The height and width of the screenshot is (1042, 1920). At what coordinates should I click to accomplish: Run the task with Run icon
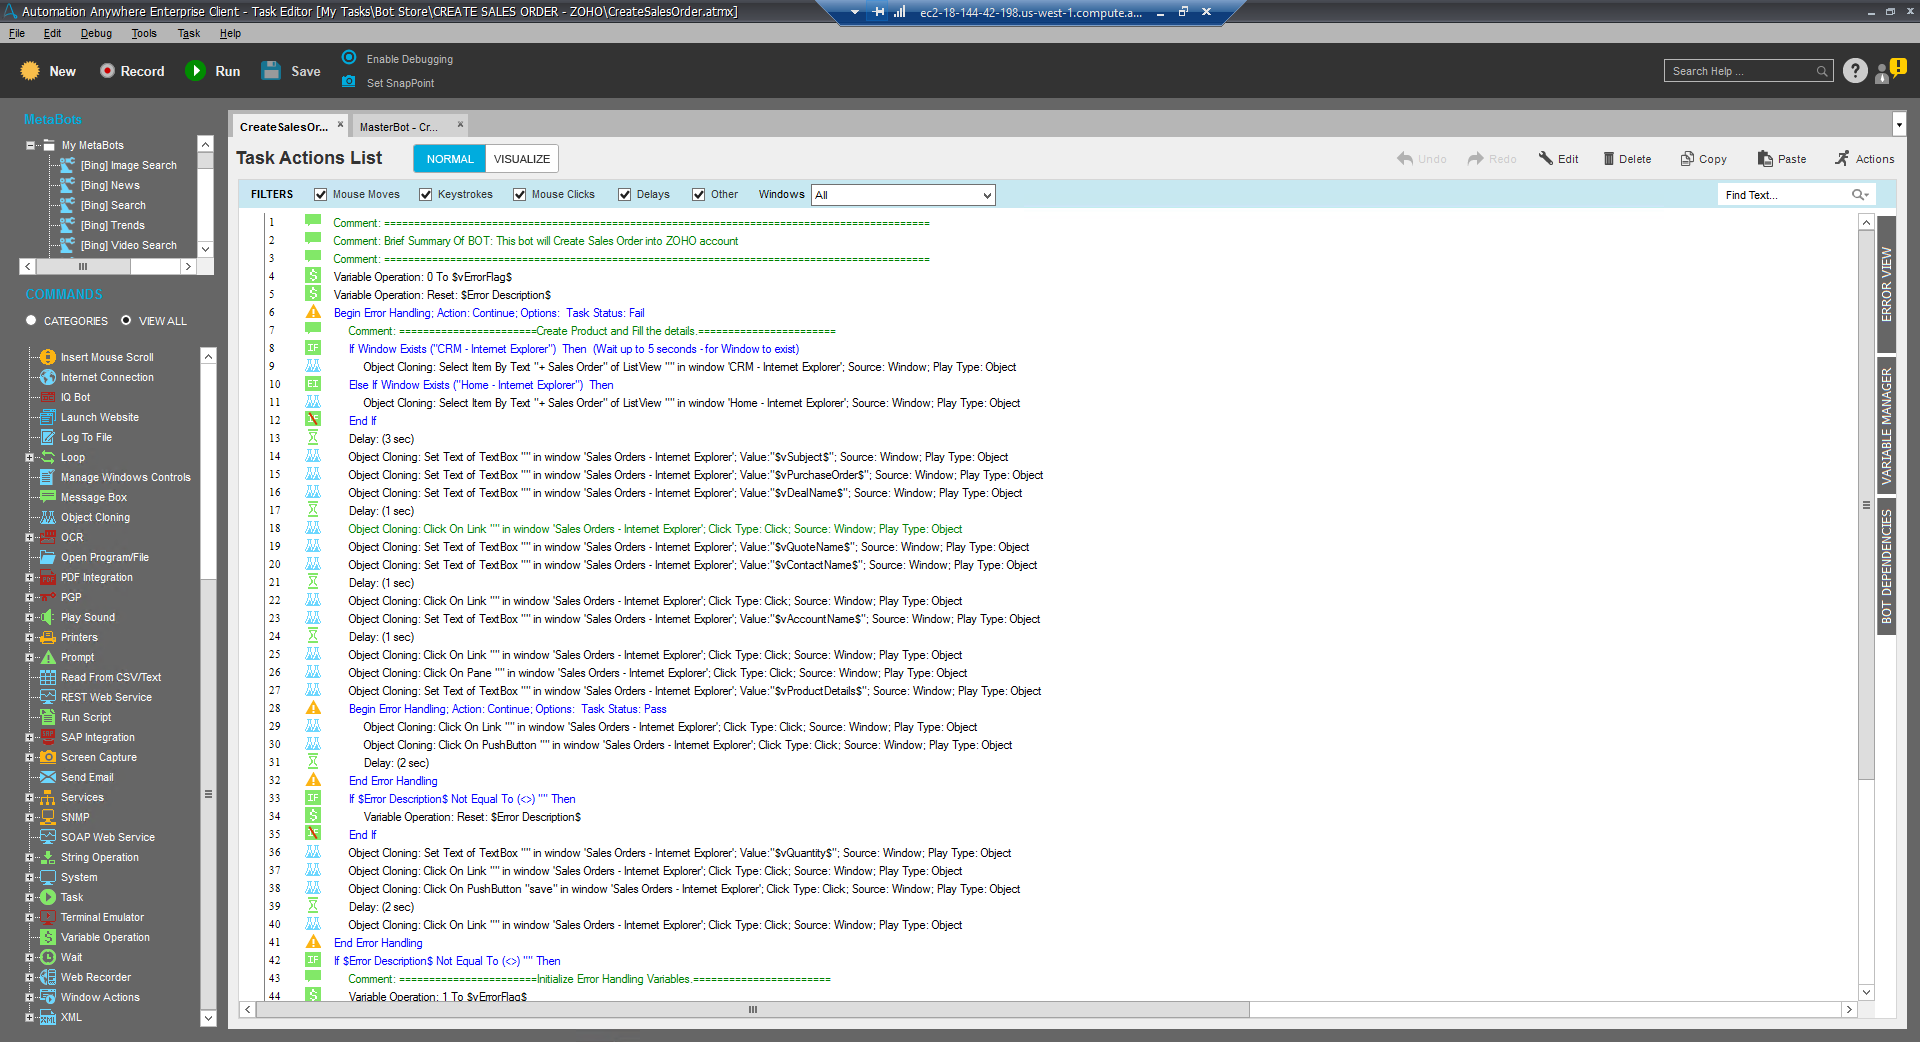pyautogui.click(x=196, y=71)
